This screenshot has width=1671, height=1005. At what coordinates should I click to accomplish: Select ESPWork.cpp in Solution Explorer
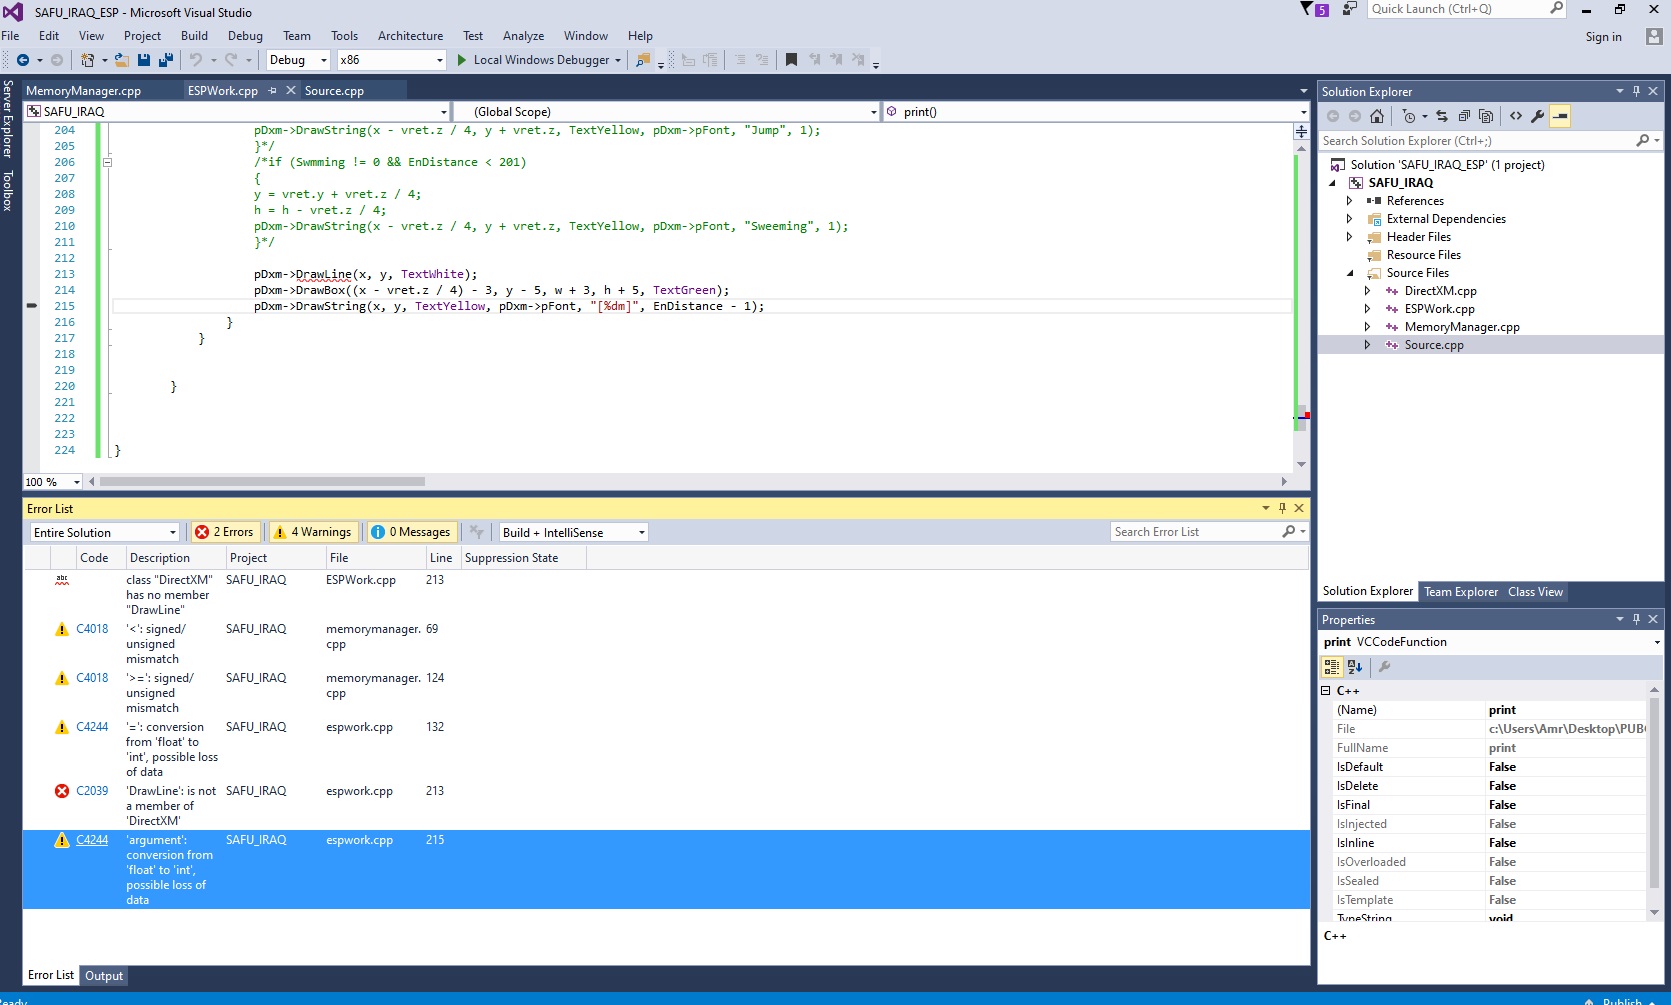1439,309
